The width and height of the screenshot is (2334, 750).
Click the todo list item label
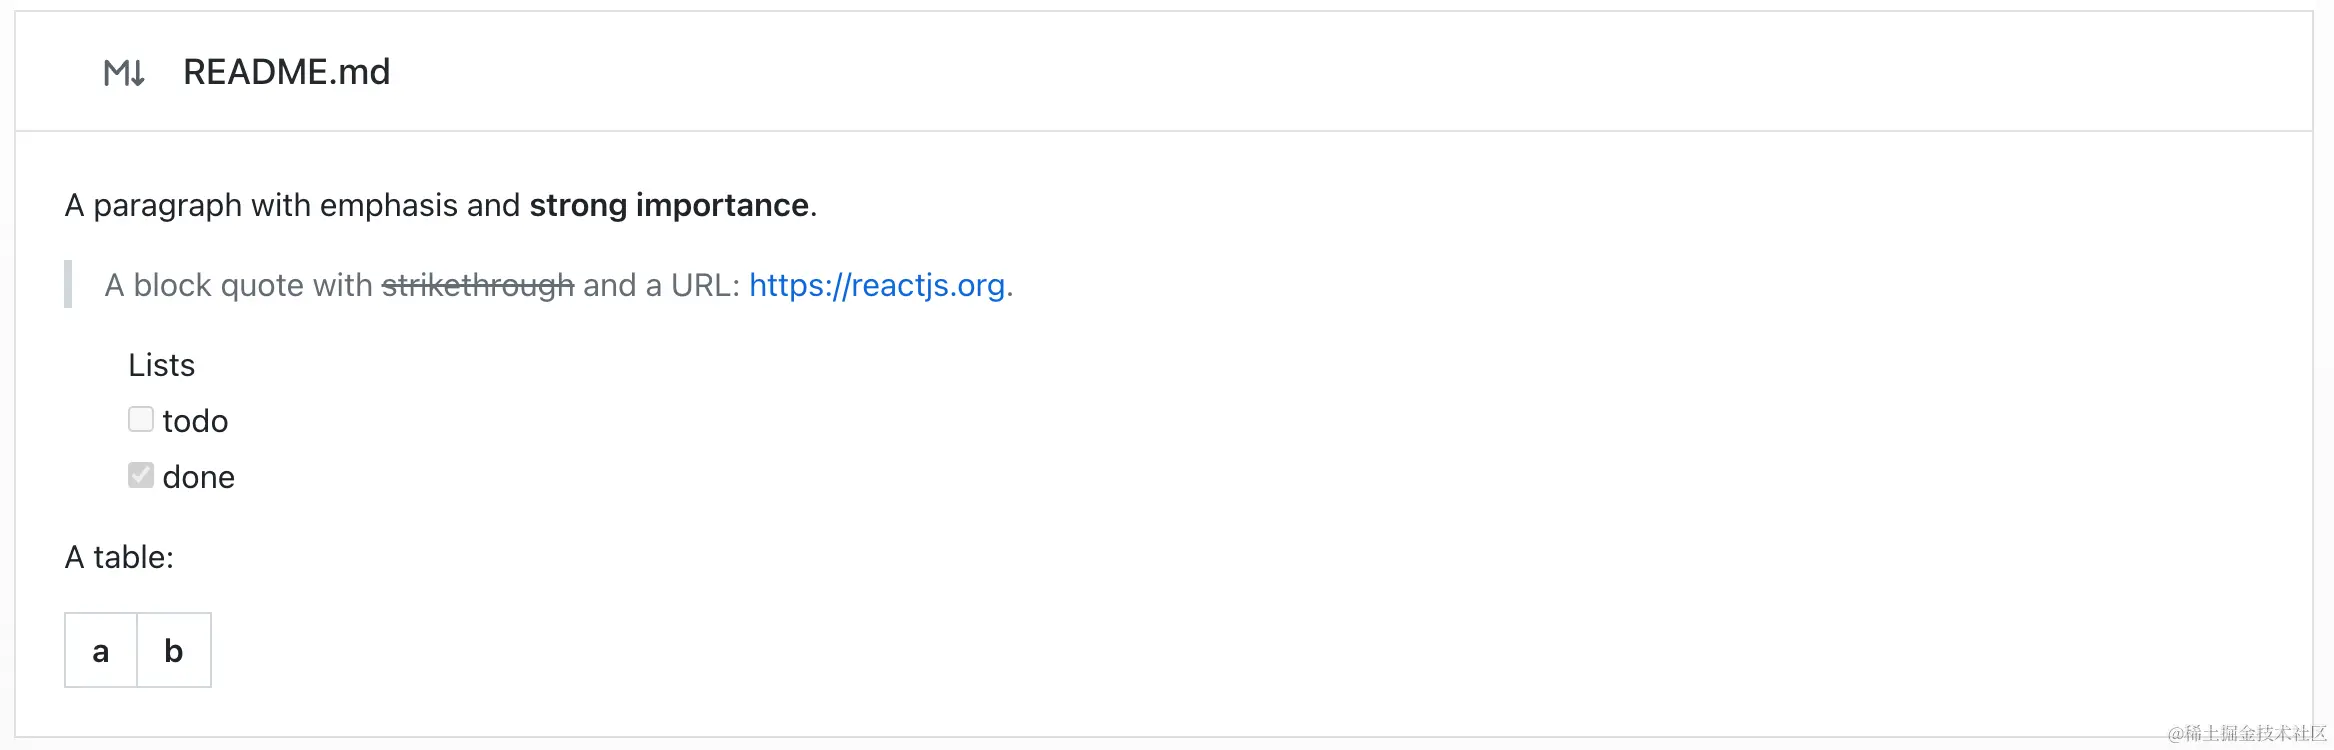point(195,421)
